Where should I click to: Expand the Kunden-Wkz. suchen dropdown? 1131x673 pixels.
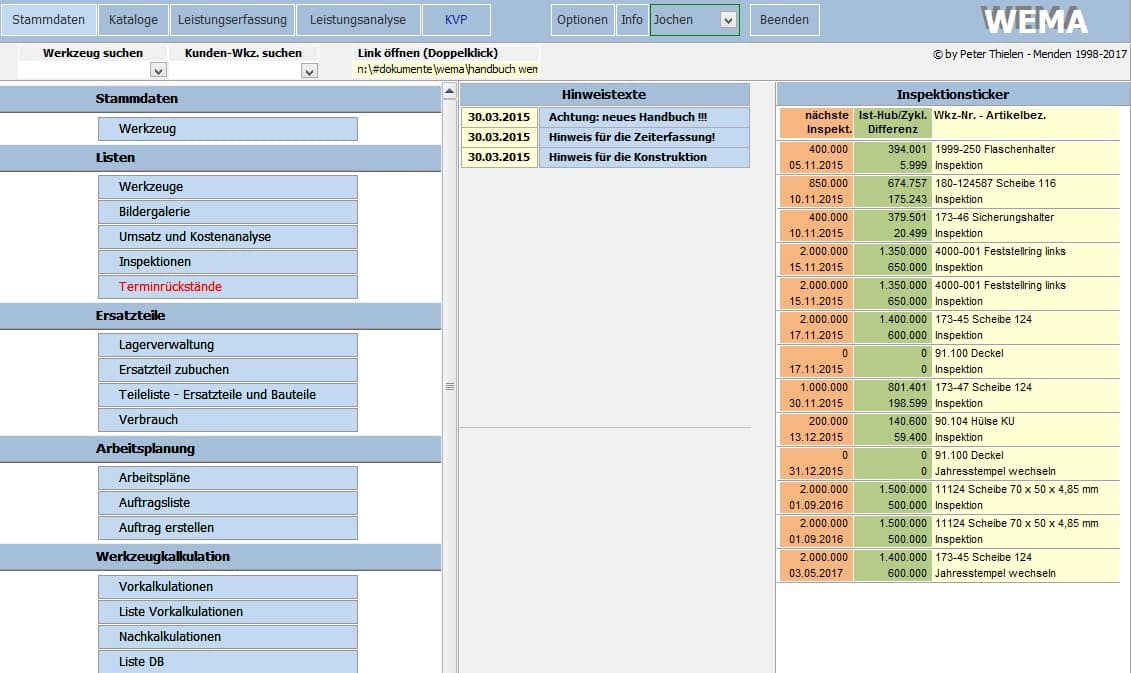(309, 71)
